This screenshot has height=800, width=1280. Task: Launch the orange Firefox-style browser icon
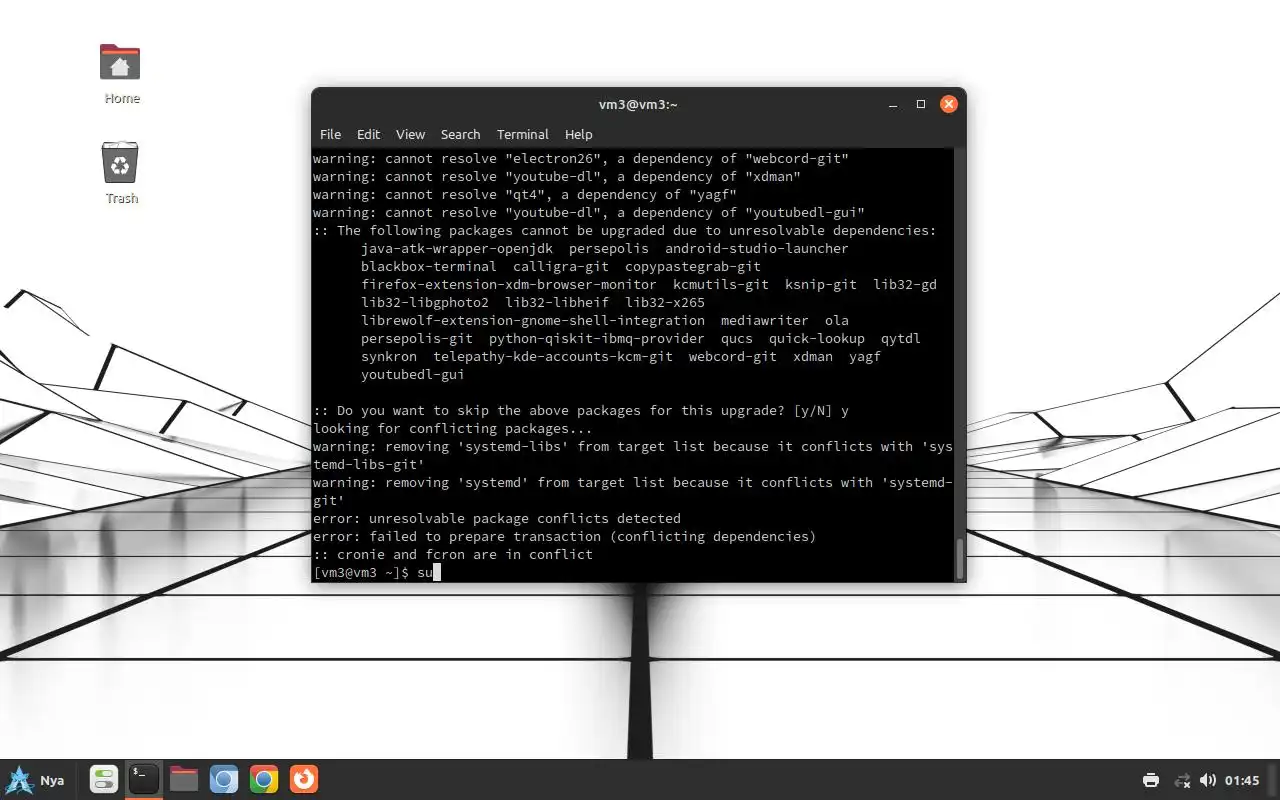click(x=304, y=779)
